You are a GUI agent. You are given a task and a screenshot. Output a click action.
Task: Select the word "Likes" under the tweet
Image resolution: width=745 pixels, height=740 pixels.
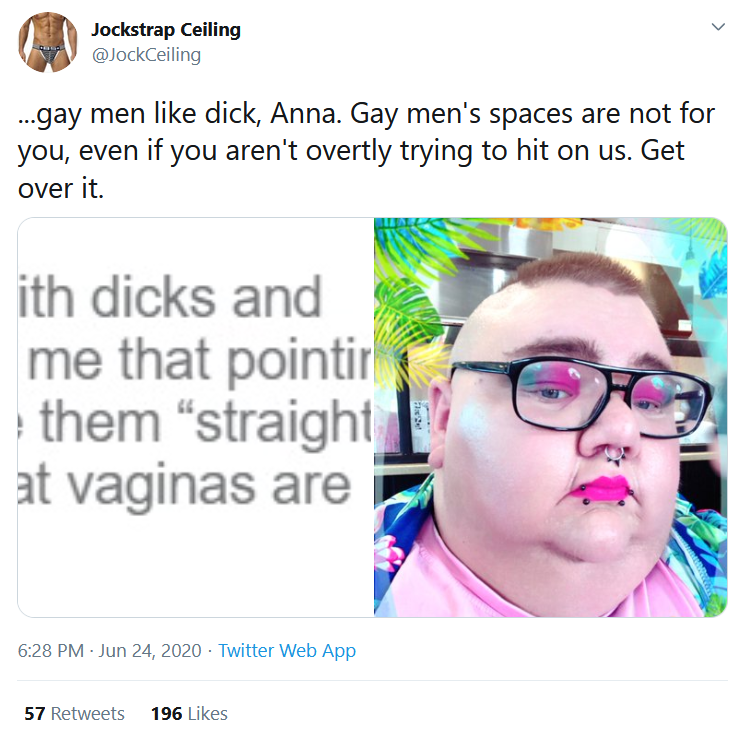pyautogui.click(x=208, y=713)
